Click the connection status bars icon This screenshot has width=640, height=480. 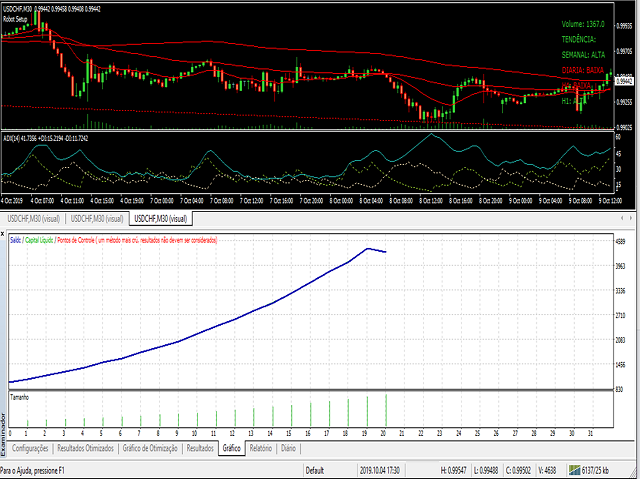pyautogui.click(x=575, y=470)
